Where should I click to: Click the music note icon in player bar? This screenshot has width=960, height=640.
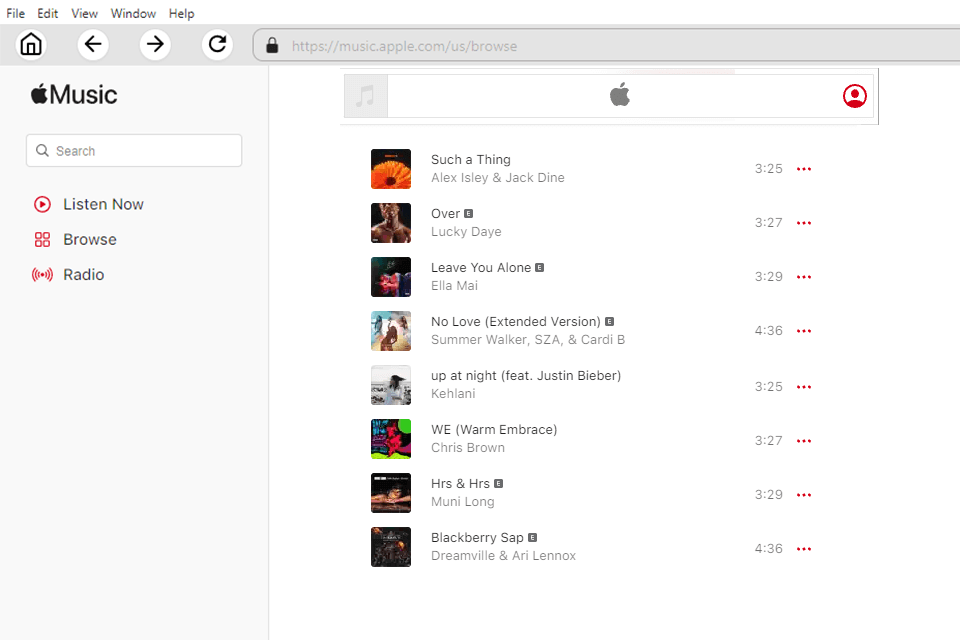tap(366, 96)
